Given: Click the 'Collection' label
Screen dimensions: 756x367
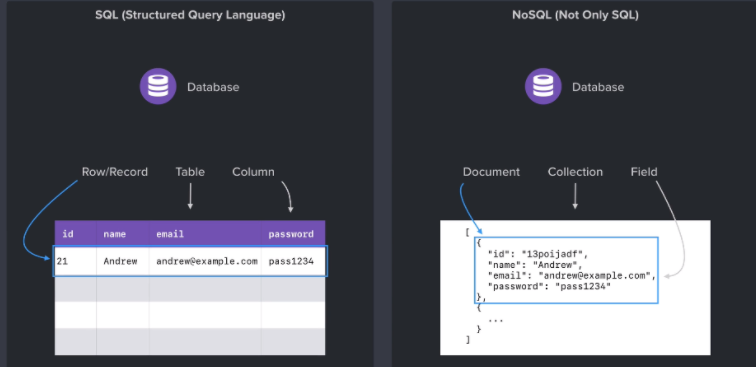Looking at the screenshot, I should [x=575, y=172].
